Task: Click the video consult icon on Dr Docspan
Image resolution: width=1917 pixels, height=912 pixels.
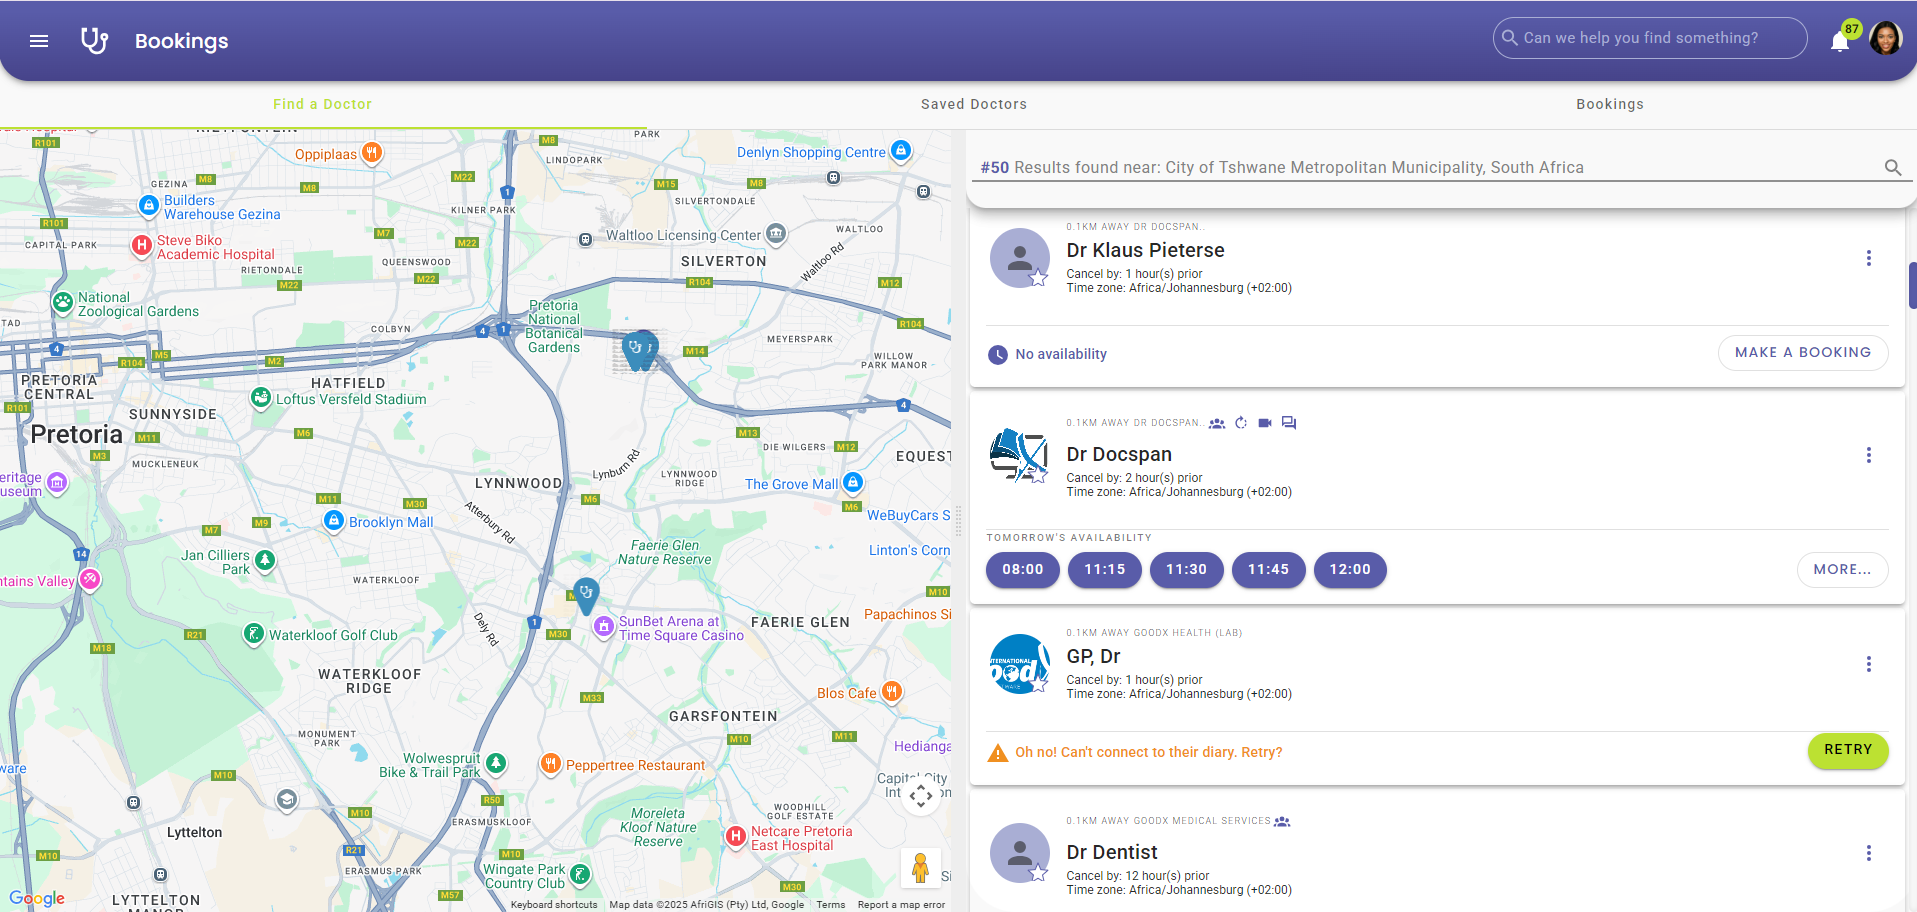Action: pos(1265,423)
